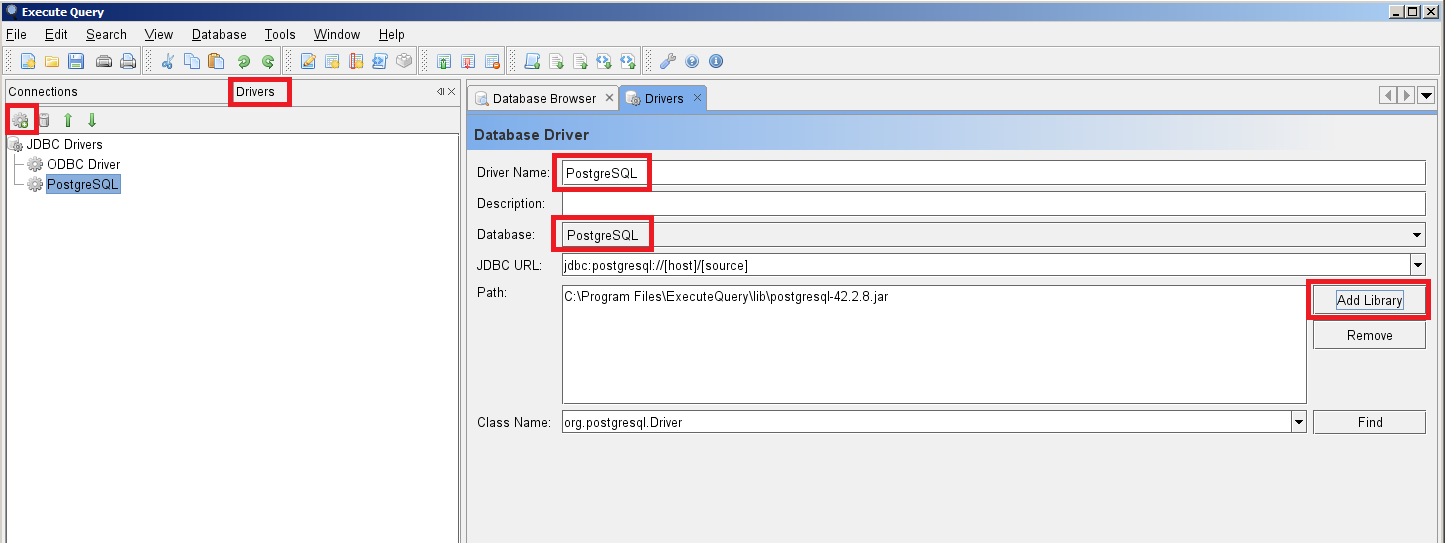Screen dimensions: 1445x543
Task: Click the delete driver trash icon
Action: coord(44,120)
